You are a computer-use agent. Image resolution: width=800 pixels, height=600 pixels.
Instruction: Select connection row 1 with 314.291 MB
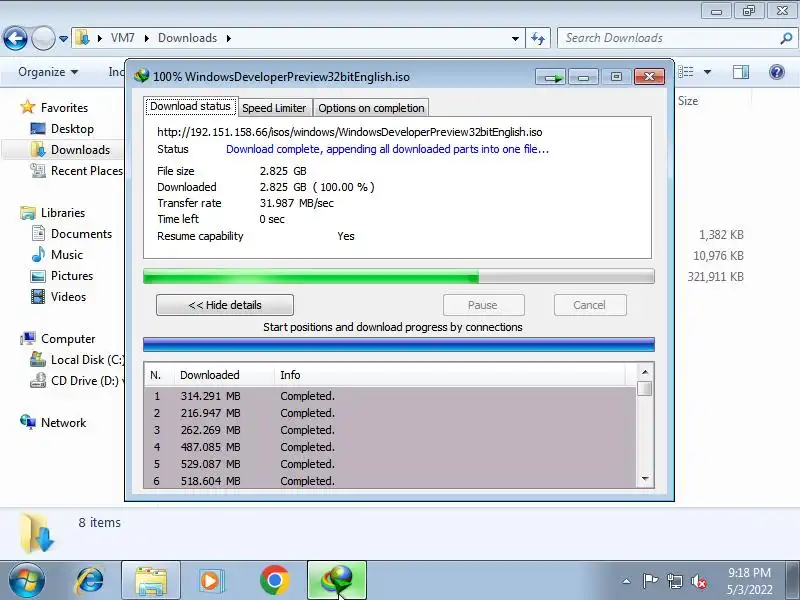click(x=390, y=396)
